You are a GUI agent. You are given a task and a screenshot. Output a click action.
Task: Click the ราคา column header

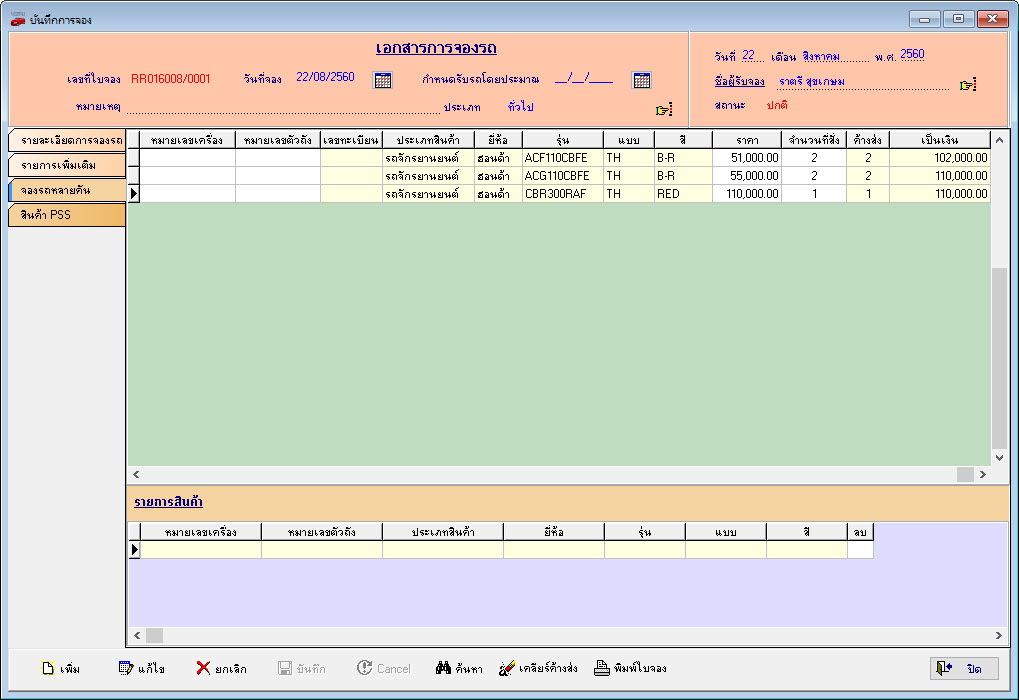click(747, 140)
